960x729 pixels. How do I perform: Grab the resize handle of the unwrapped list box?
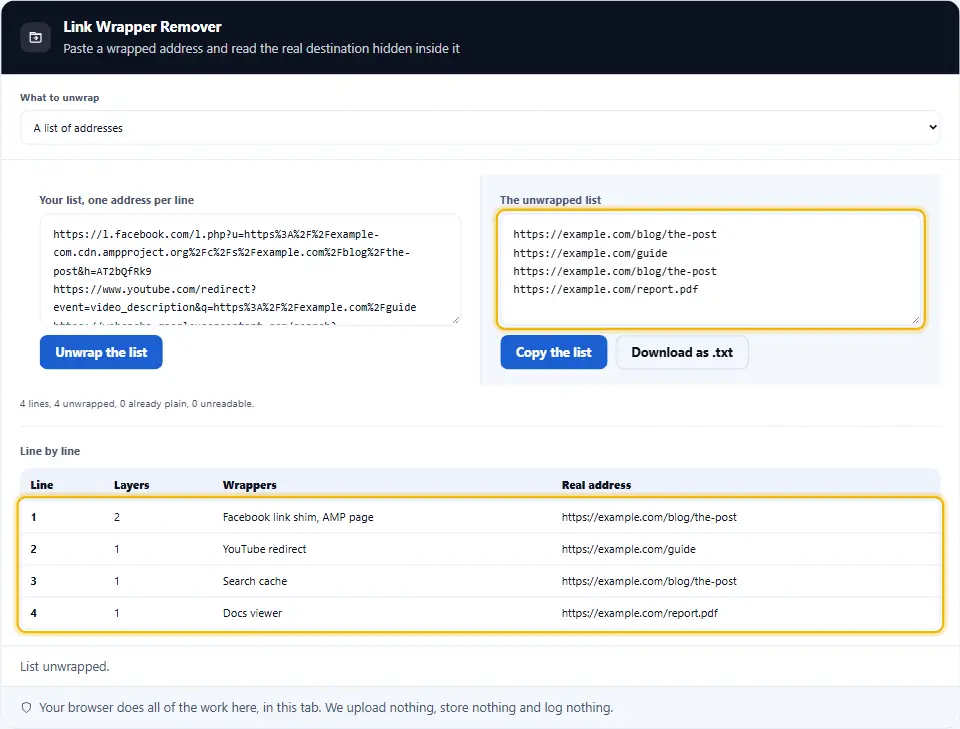(x=915, y=320)
